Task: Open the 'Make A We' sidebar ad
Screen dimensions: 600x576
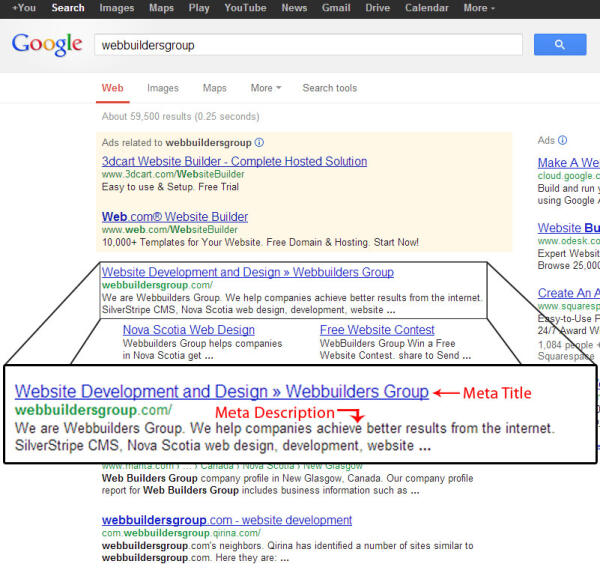Action: click(568, 163)
